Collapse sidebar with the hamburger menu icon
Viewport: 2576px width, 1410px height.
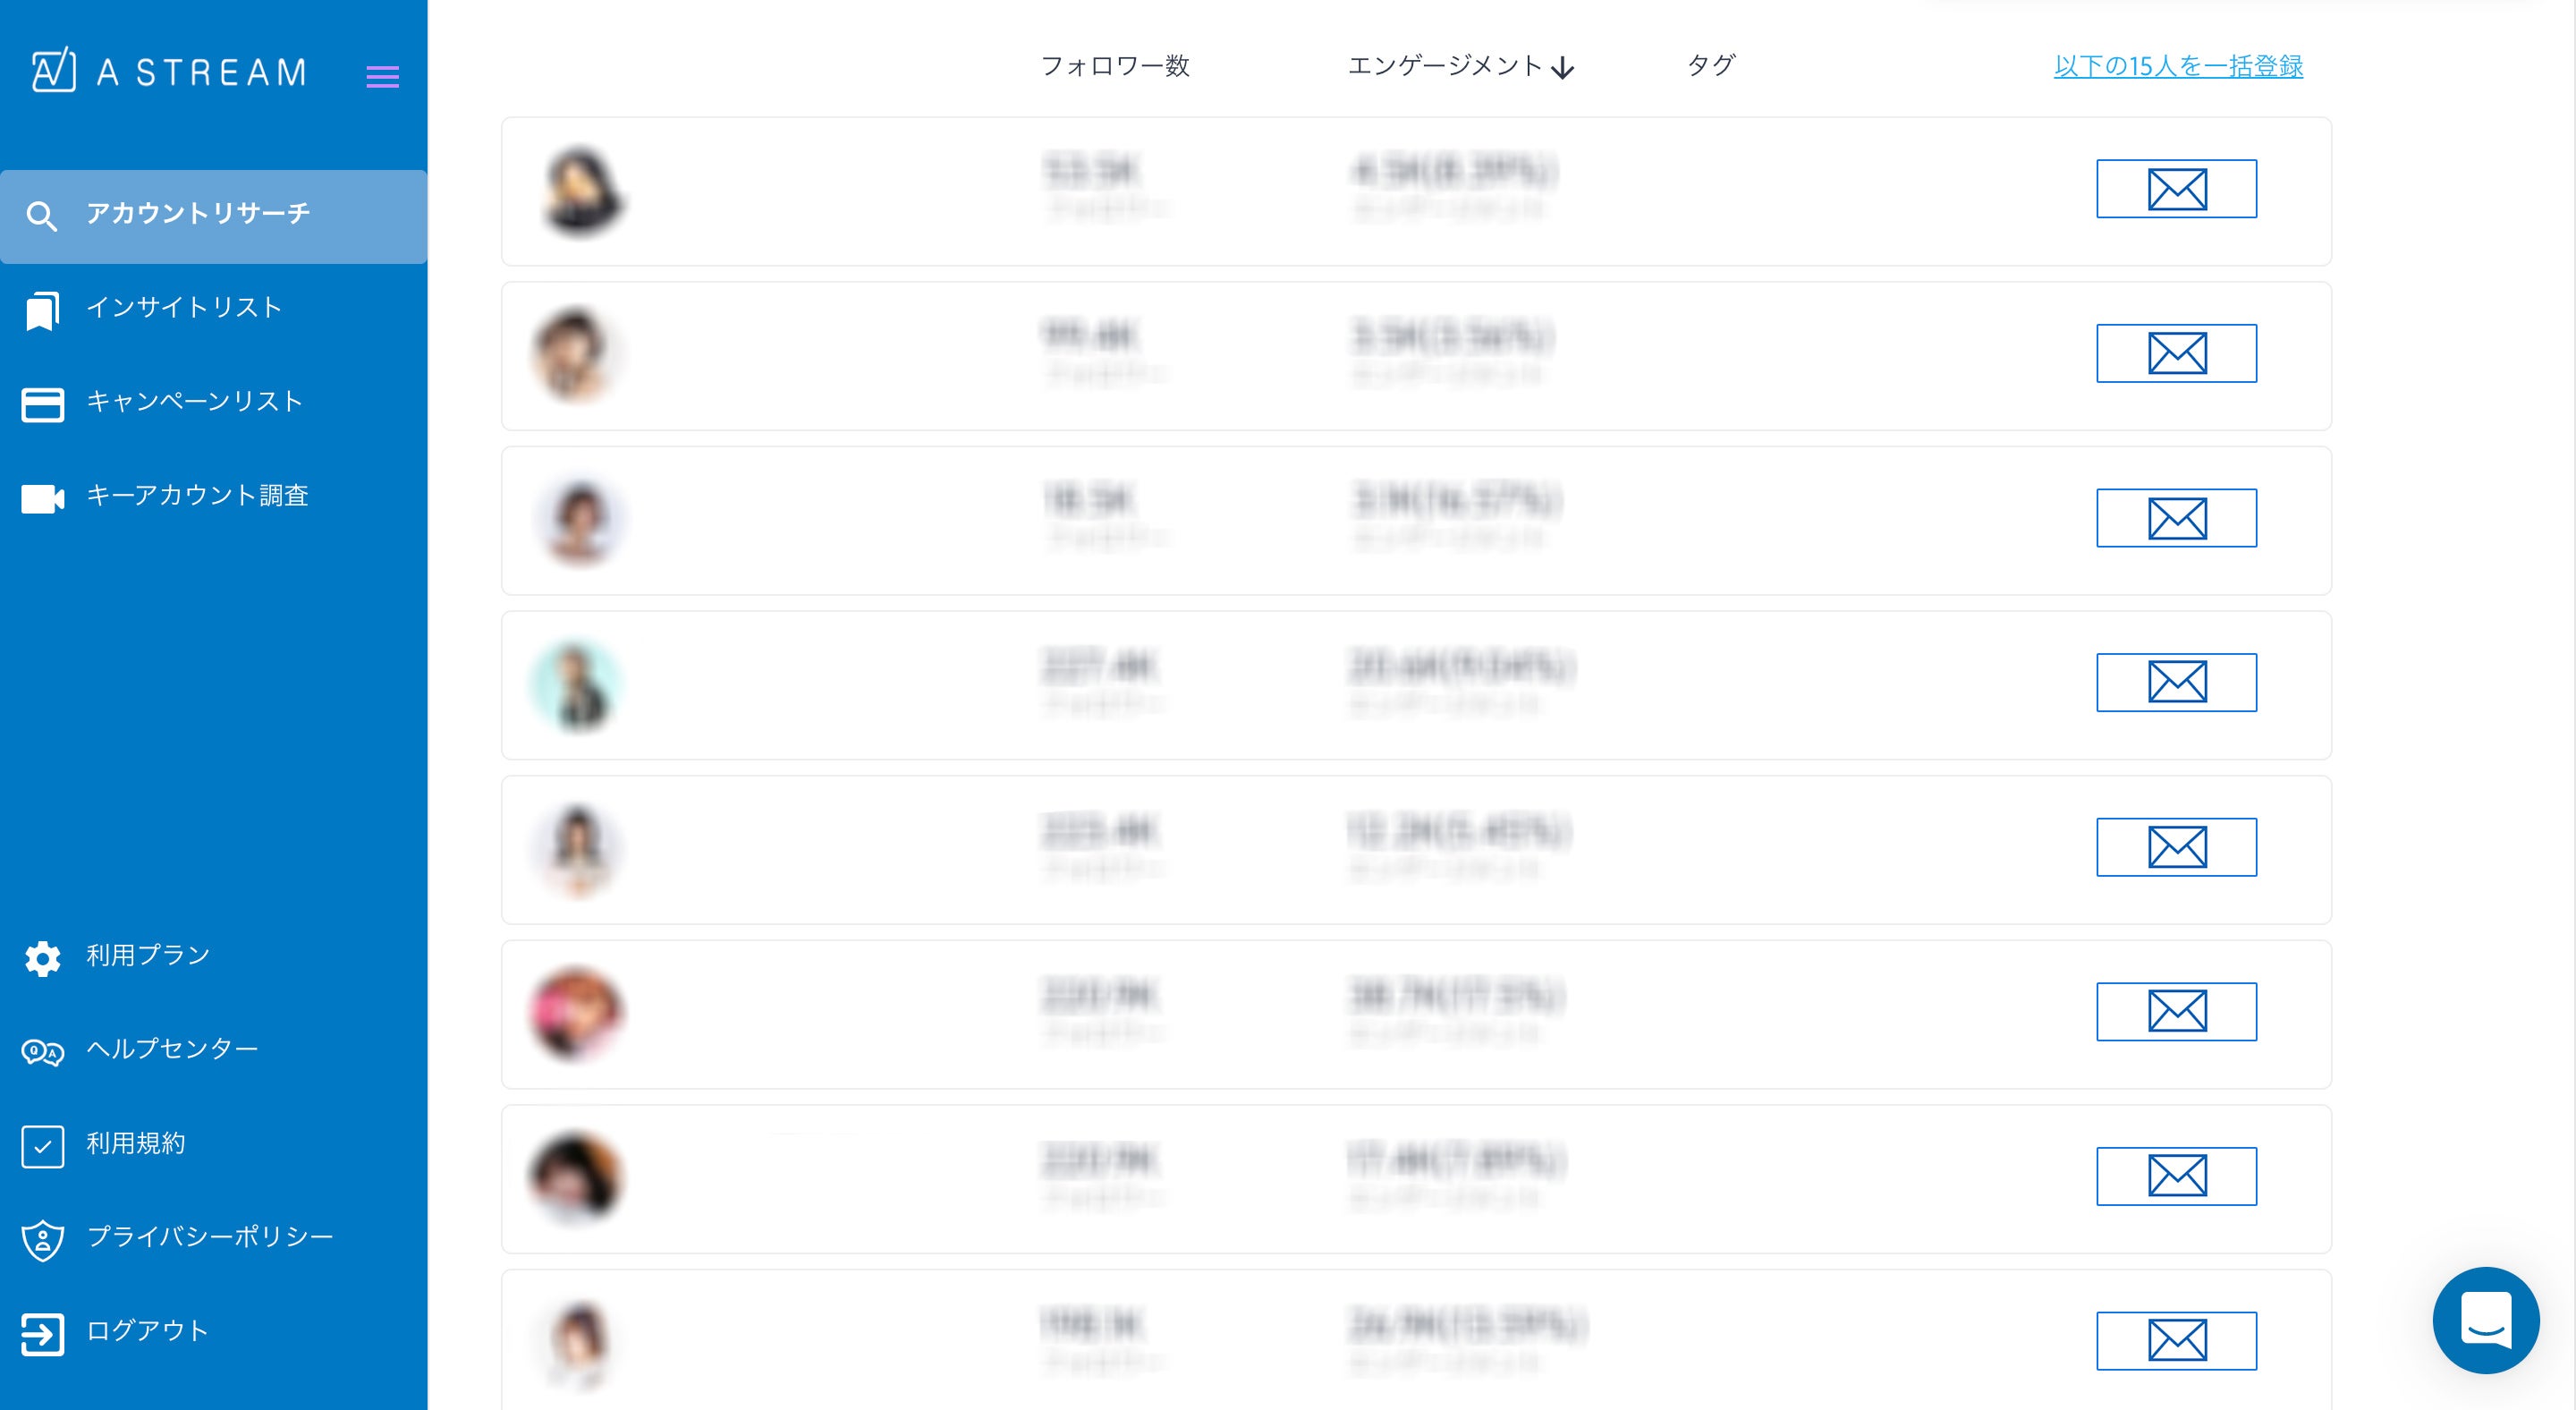pyautogui.click(x=382, y=77)
